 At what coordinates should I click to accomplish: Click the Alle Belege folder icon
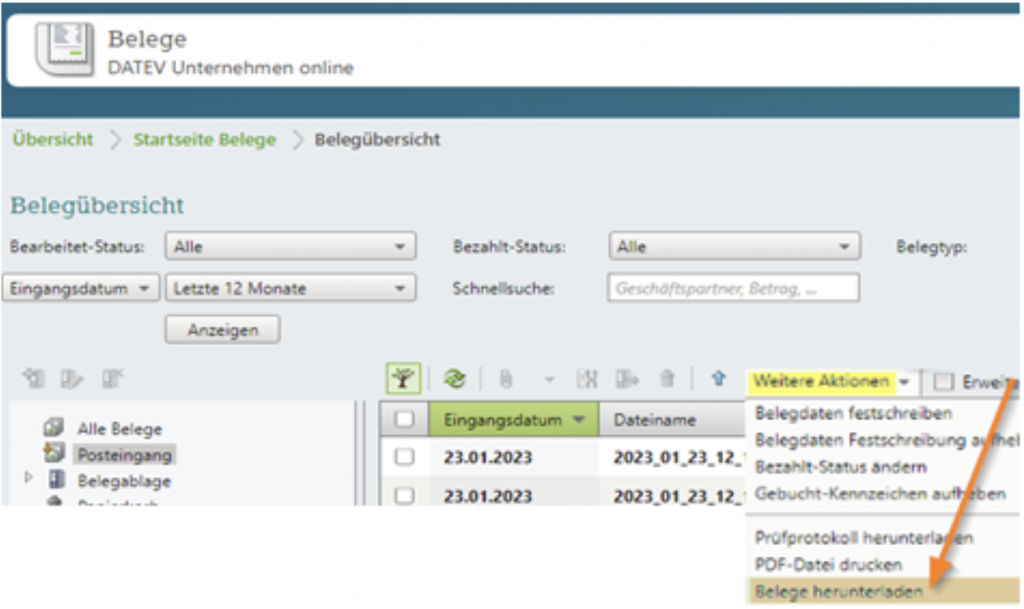(55, 429)
